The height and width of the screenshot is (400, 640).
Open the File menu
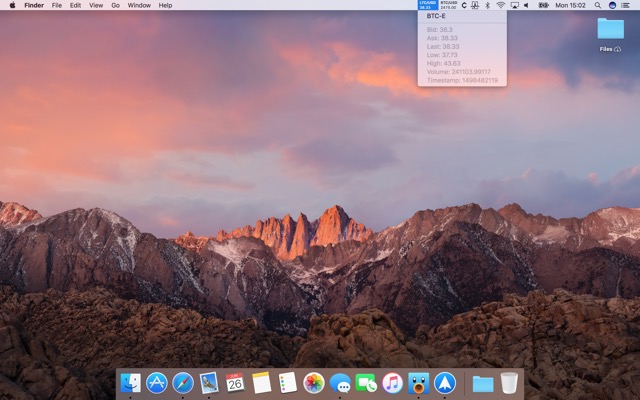57,5
